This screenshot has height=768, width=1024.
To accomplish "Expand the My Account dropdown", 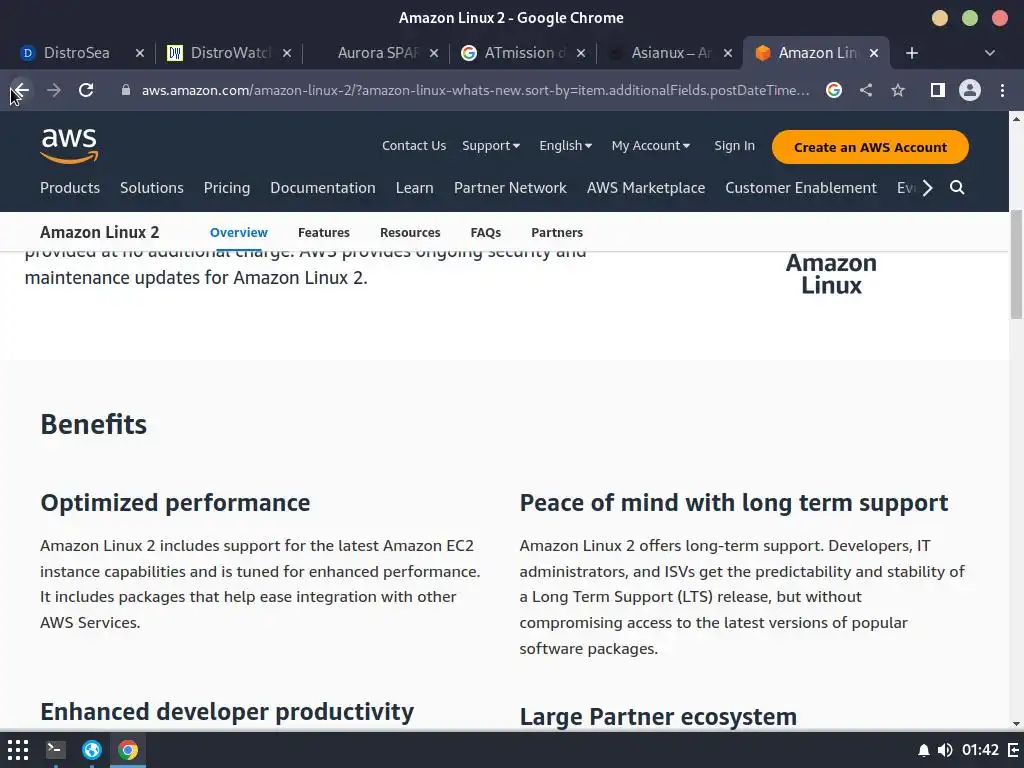I will [650, 146].
